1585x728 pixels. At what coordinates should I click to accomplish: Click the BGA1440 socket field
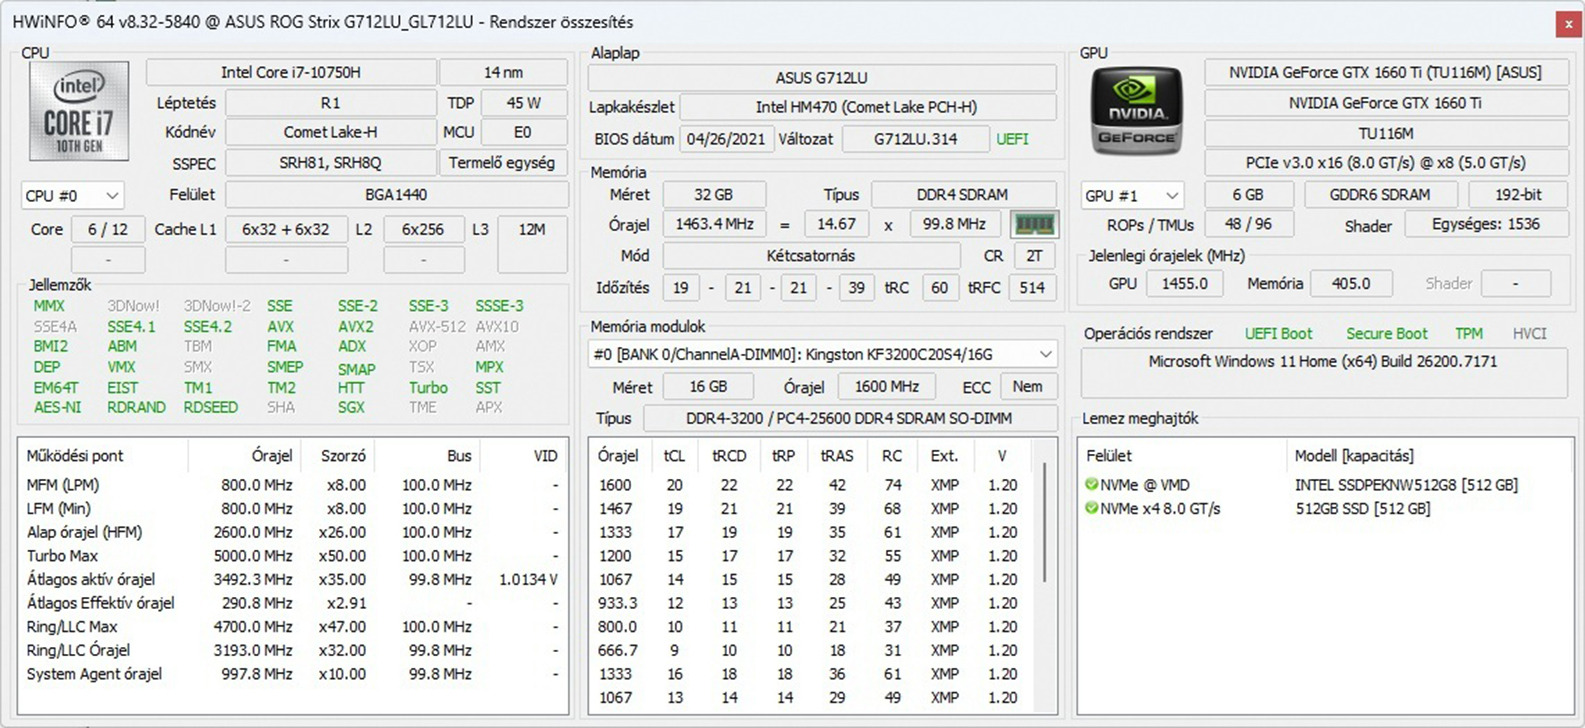(396, 195)
